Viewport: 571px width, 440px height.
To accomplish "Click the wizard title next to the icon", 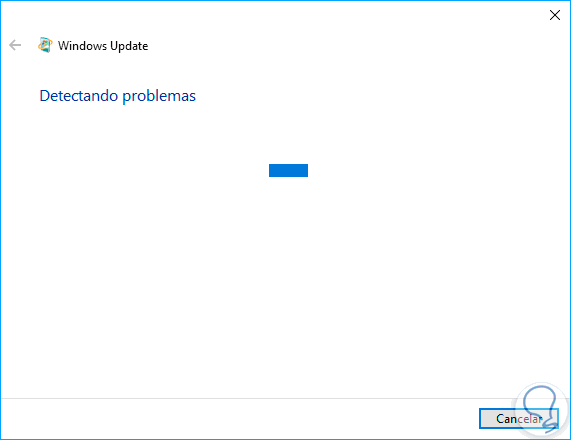I will pyautogui.click(x=103, y=46).
